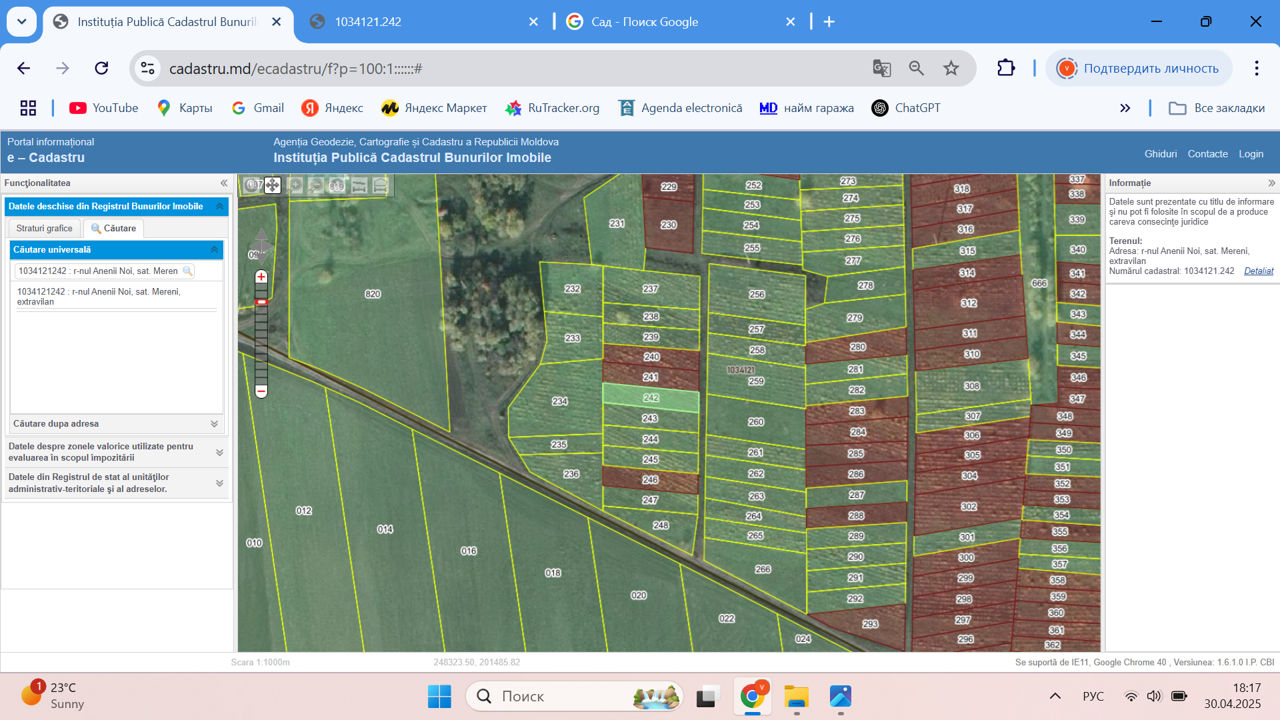This screenshot has height=720, width=1280.
Task: Click parcel 260 on the map
Action: point(756,422)
